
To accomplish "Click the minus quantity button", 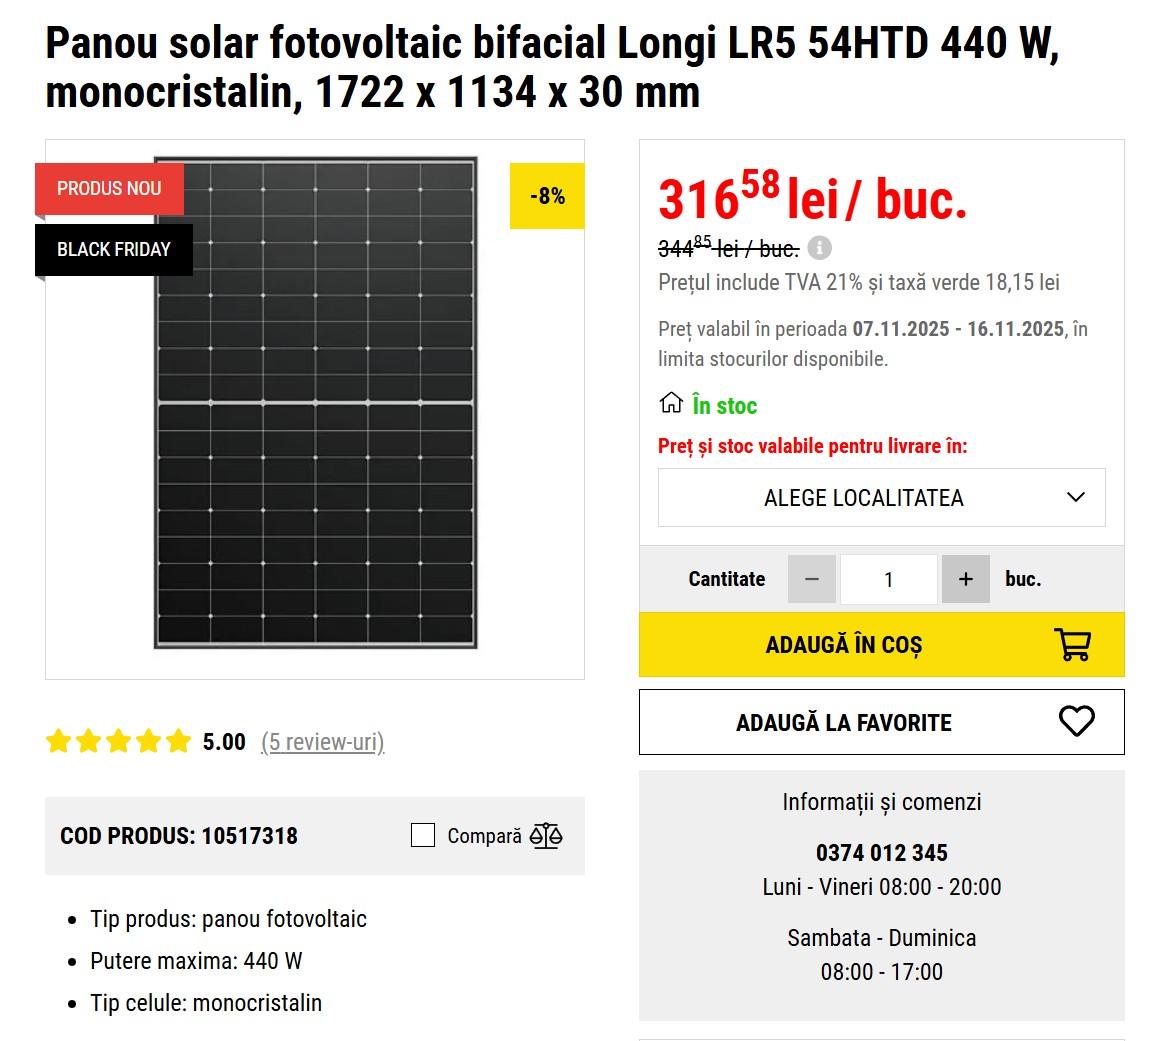I will tap(812, 579).
